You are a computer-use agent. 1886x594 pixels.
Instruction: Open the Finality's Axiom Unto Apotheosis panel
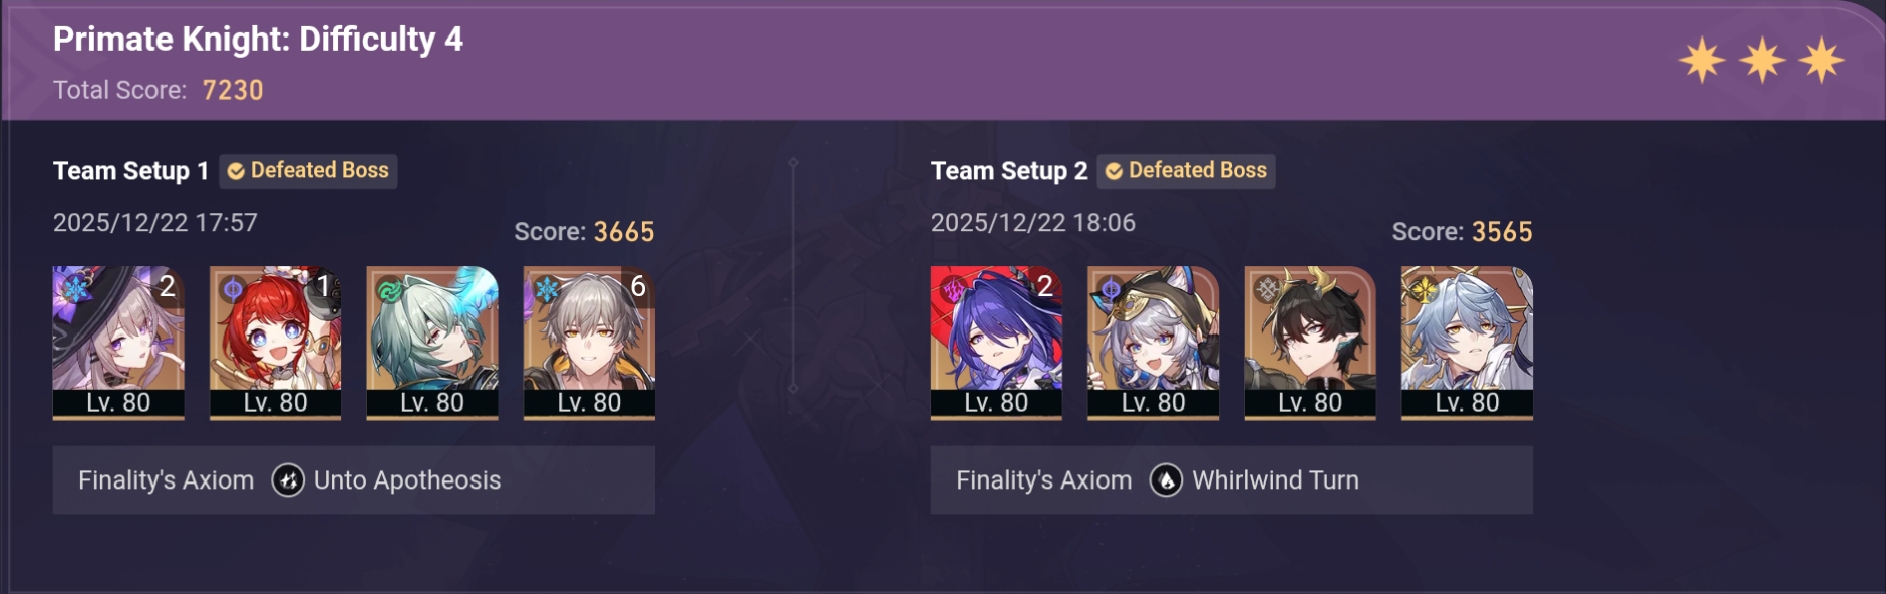(x=354, y=480)
